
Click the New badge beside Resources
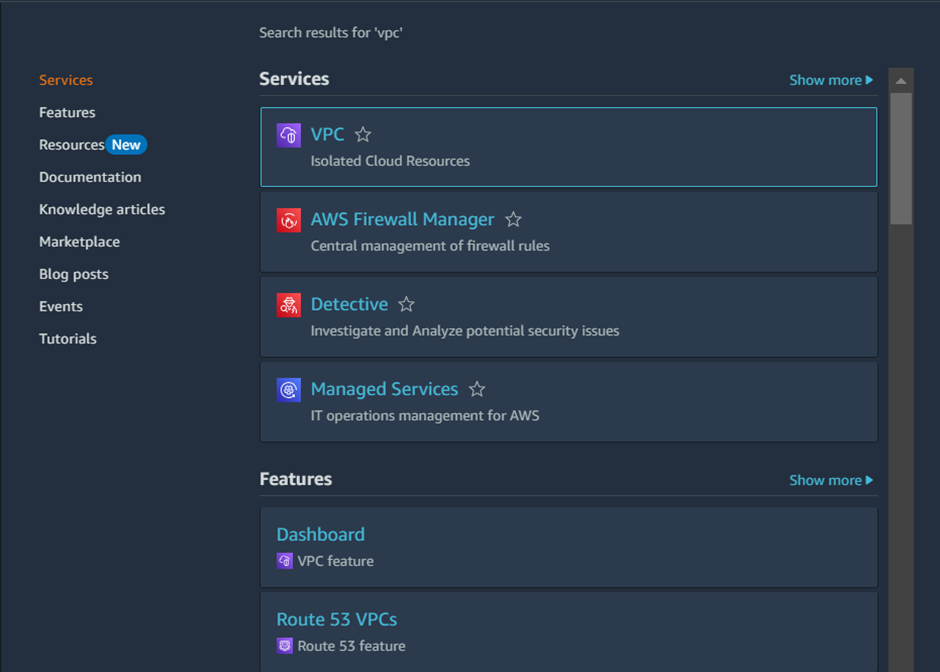126,144
